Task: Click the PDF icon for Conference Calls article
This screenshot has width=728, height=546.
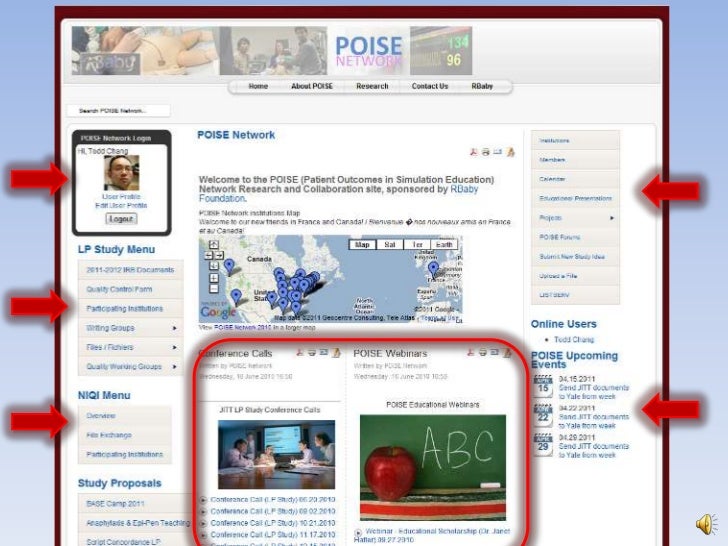Action: tap(300, 353)
